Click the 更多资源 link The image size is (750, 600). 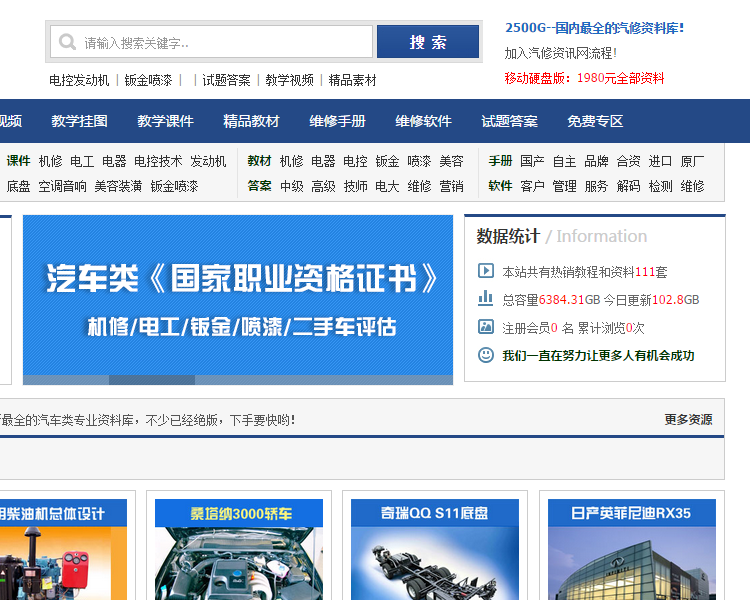[x=688, y=420]
